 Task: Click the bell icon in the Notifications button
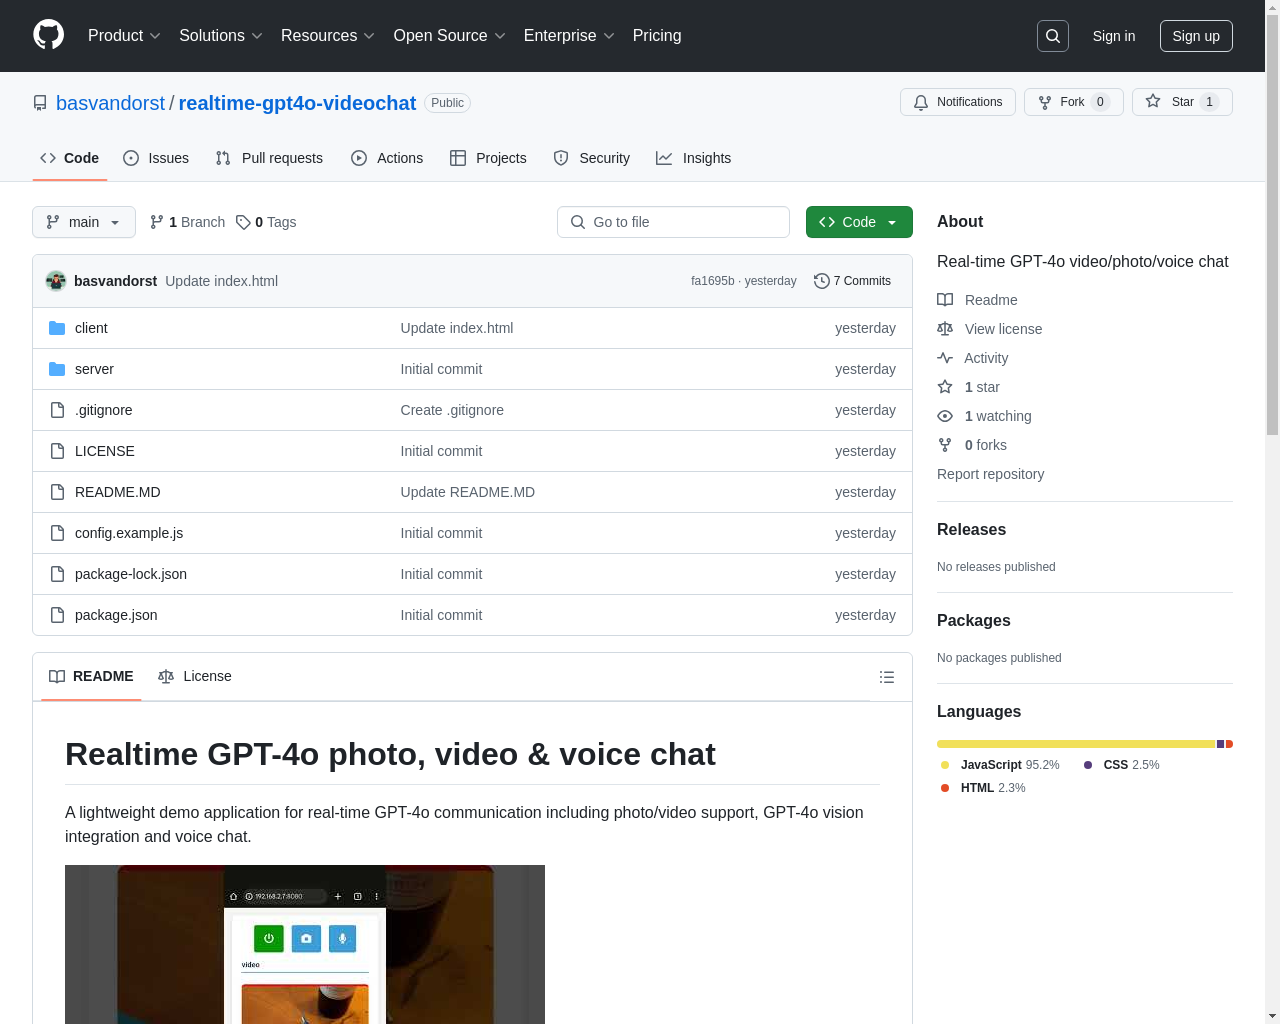pos(921,102)
